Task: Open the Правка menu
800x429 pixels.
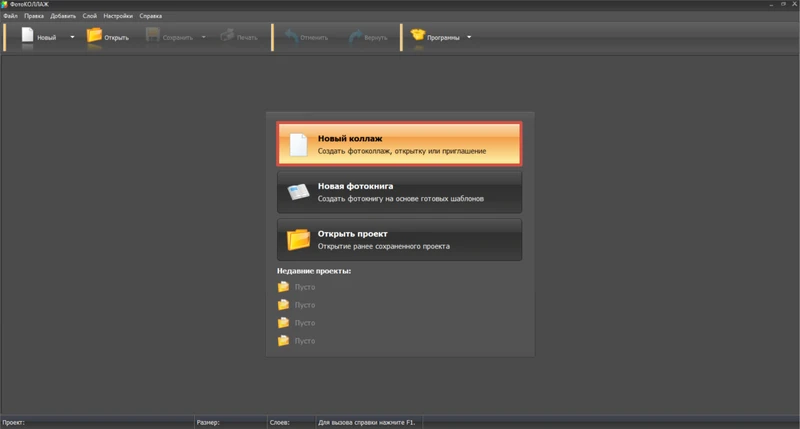Action: (34, 16)
